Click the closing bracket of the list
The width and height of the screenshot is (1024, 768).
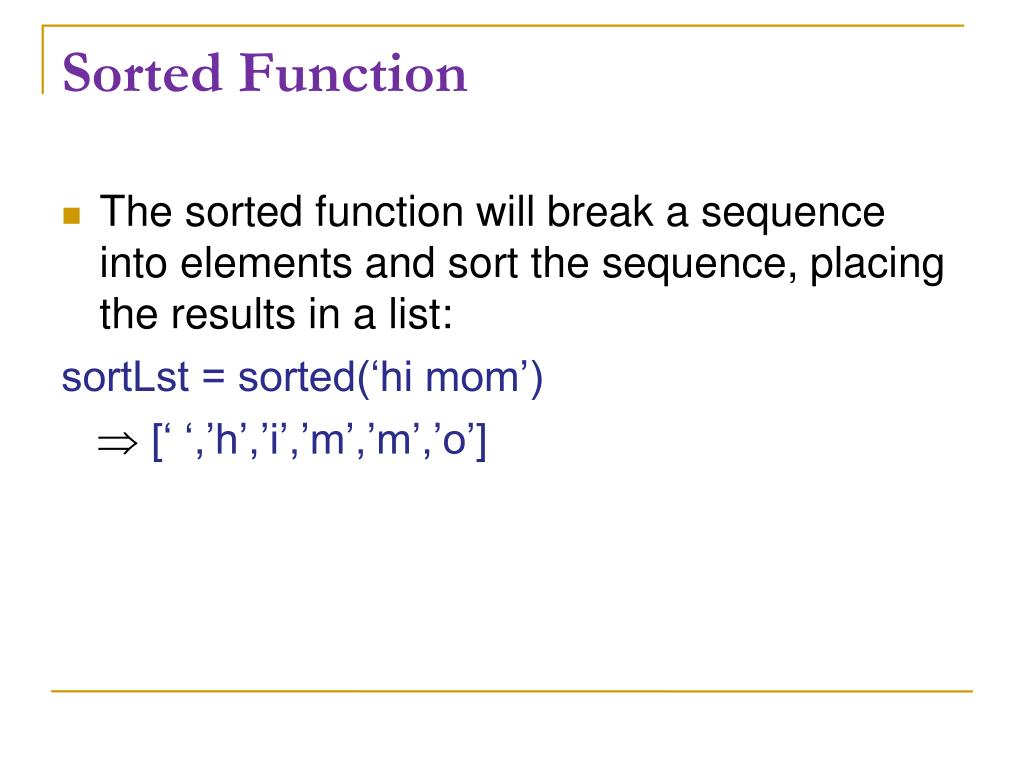pos(481,442)
